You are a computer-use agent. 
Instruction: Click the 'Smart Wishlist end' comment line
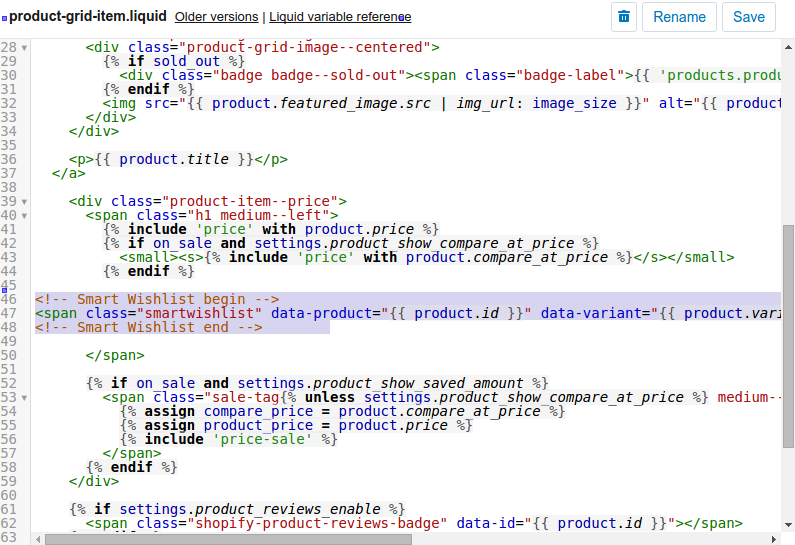pos(149,328)
